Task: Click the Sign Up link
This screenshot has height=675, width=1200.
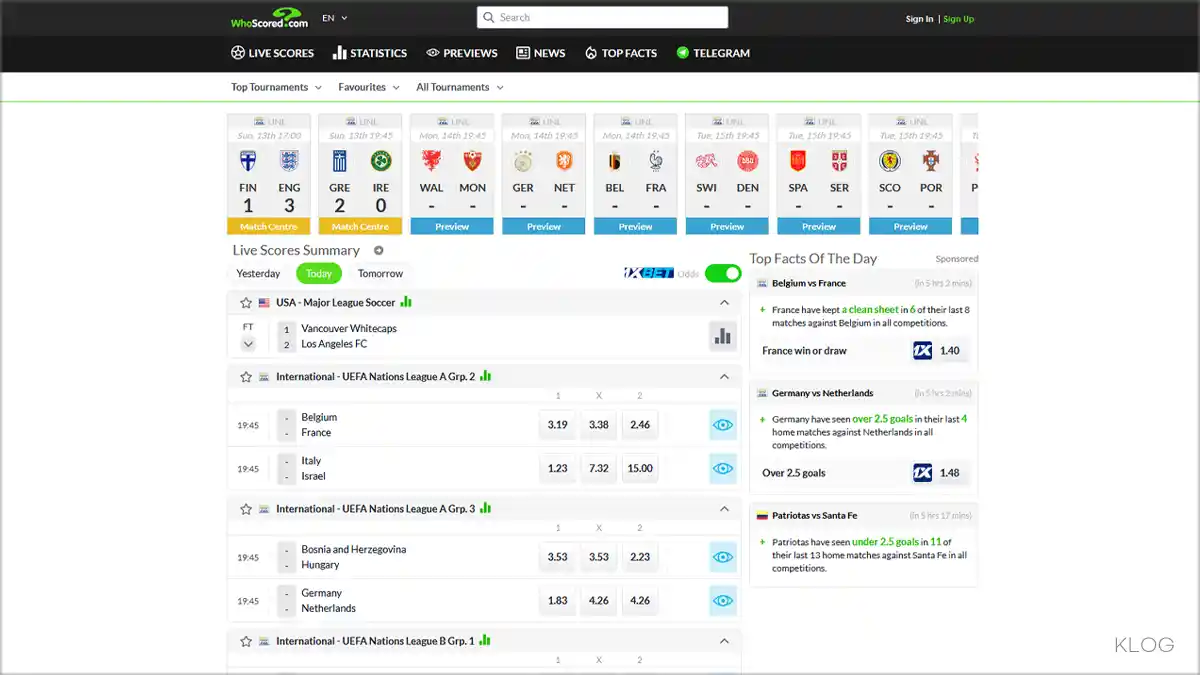Action: [958, 19]
